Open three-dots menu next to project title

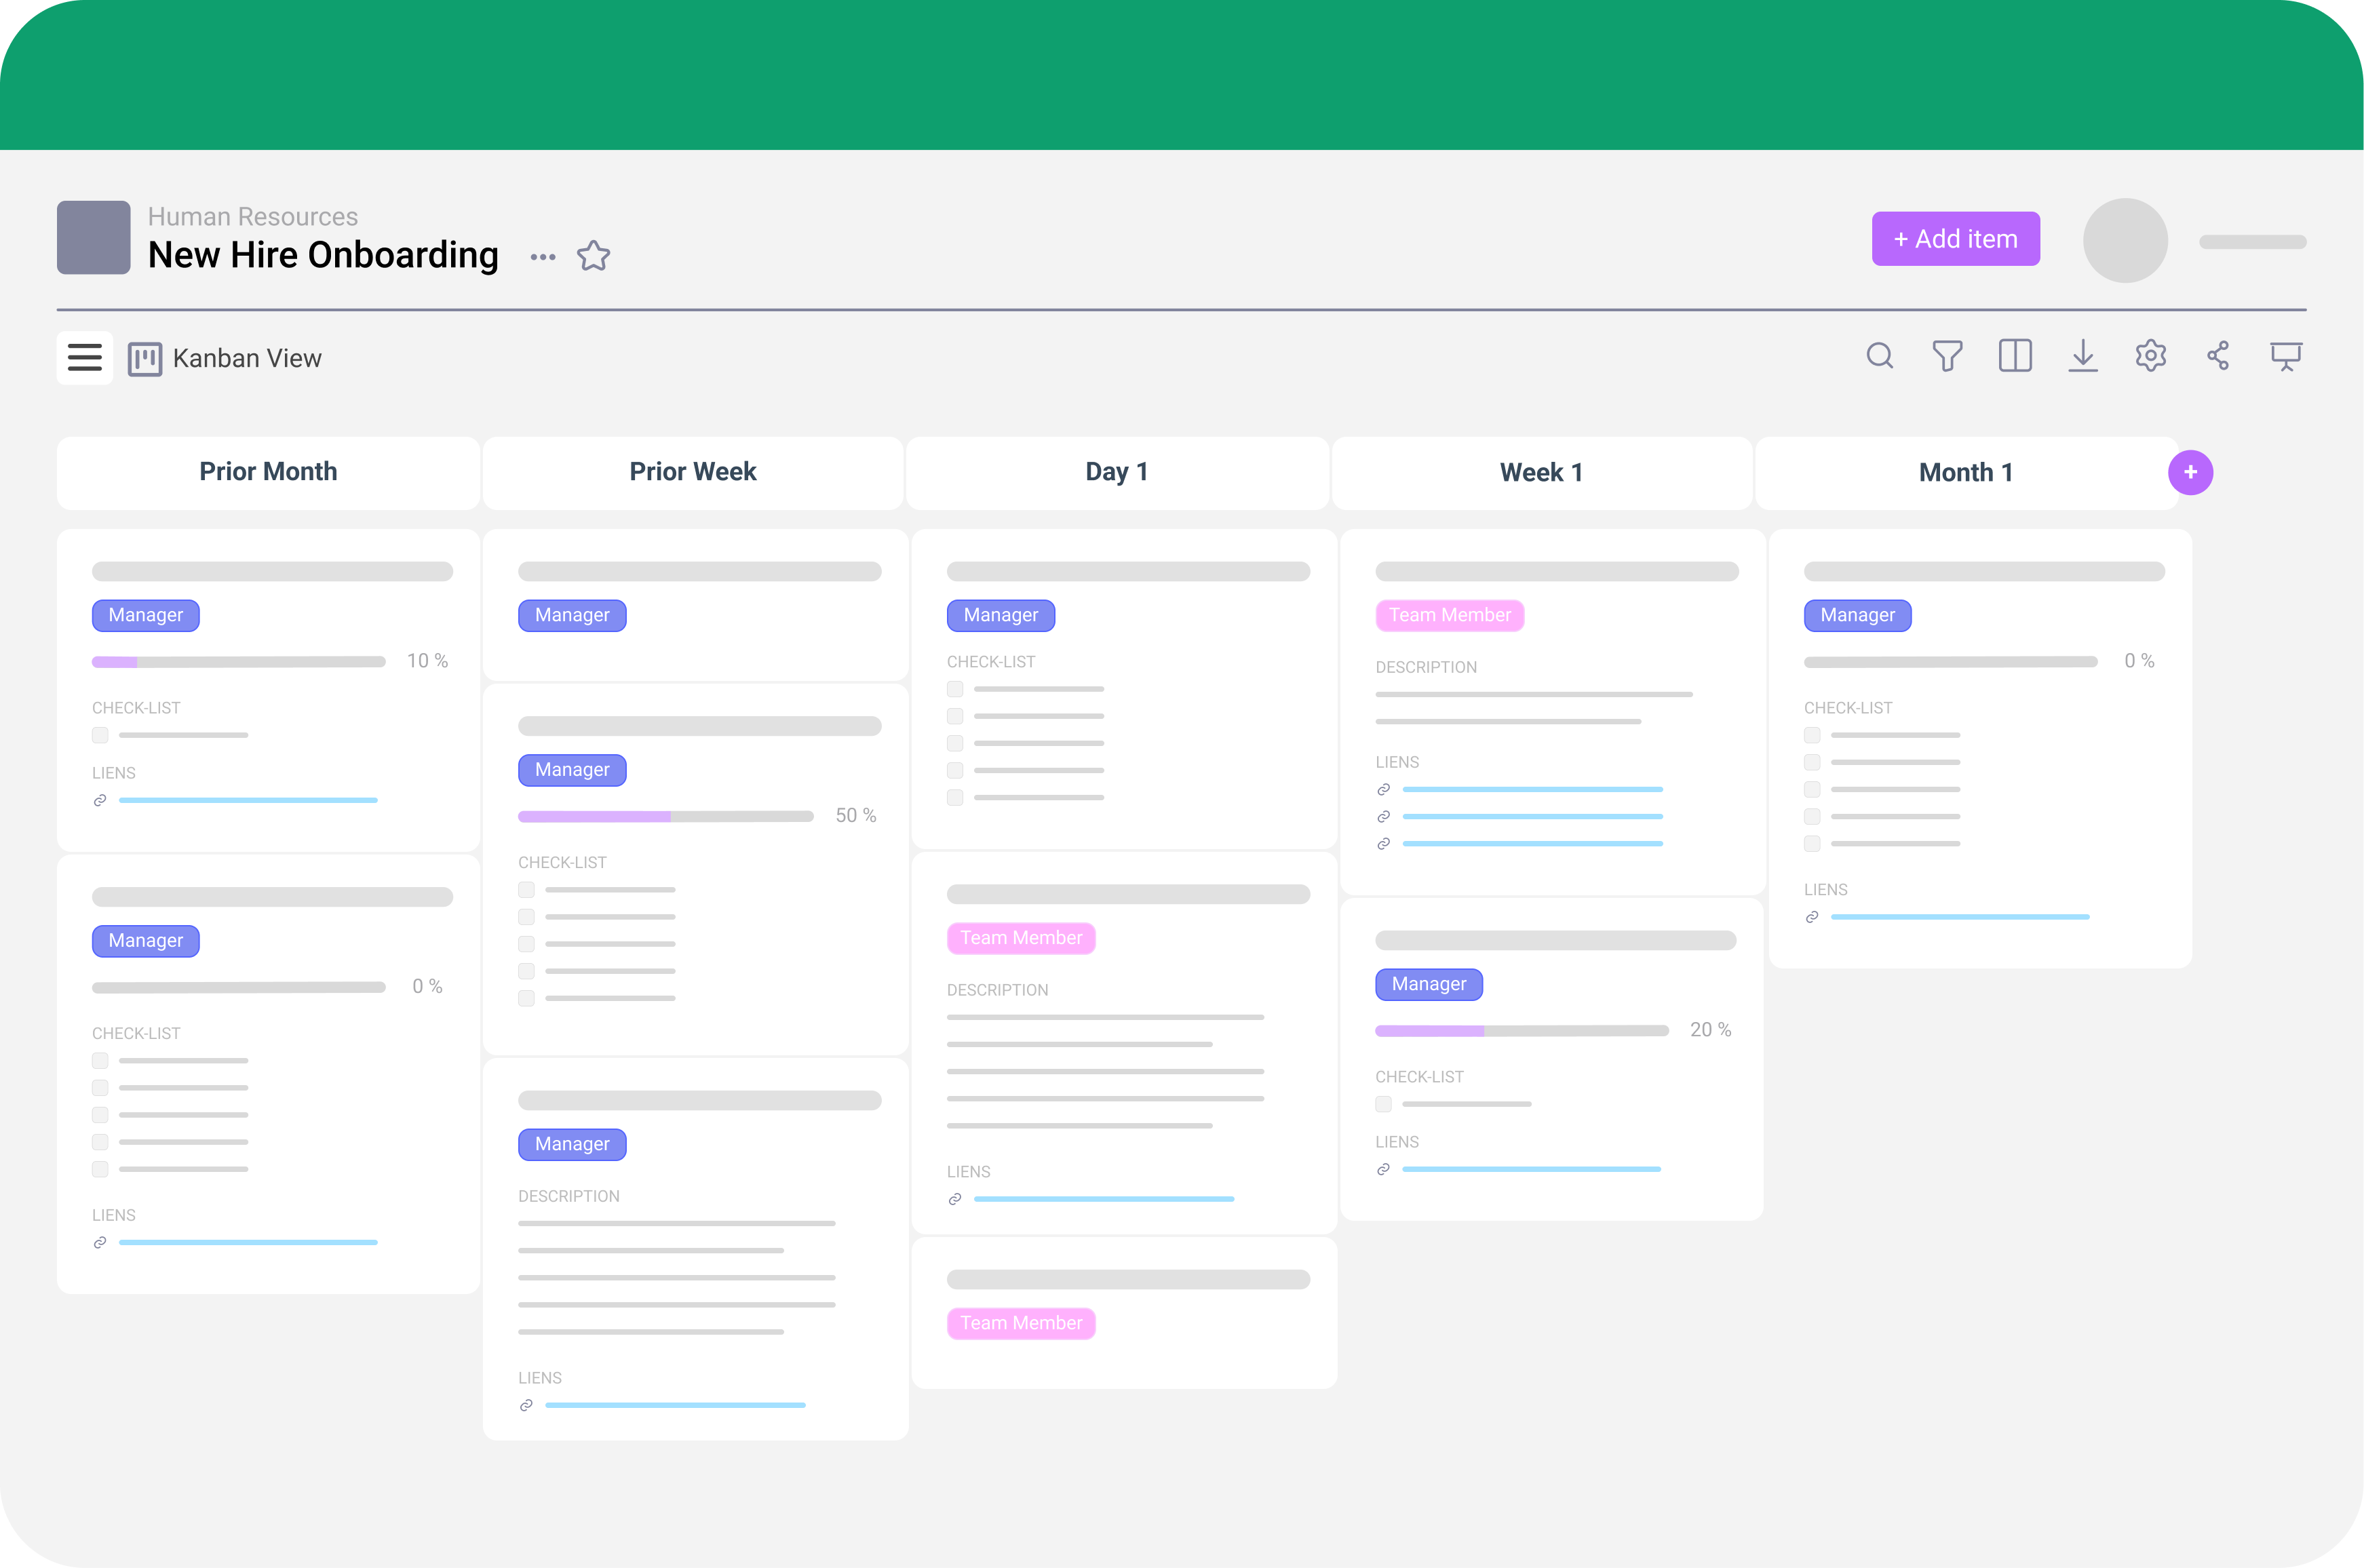tap(543, 257)
